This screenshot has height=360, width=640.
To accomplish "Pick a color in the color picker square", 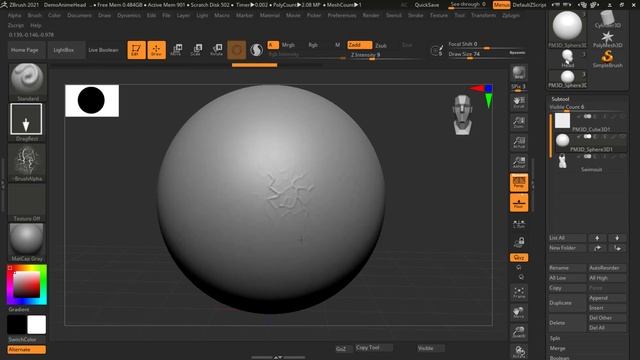I will pyautogui.click(x=27, y=284).
